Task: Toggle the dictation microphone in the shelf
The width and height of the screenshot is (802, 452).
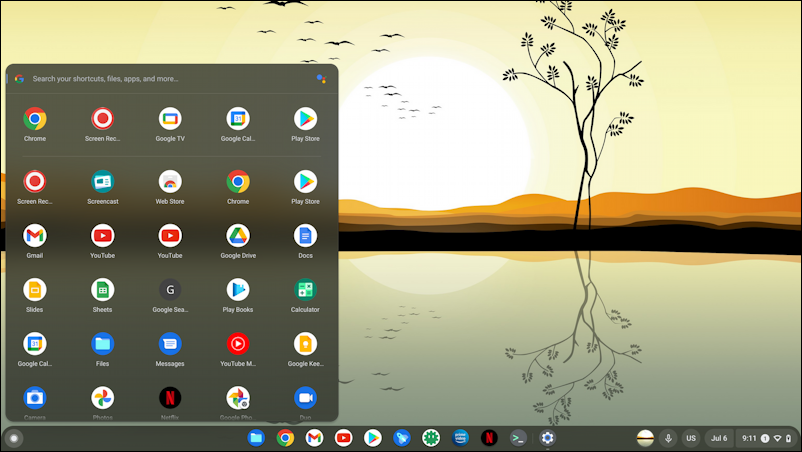Action: pos(668,438)
